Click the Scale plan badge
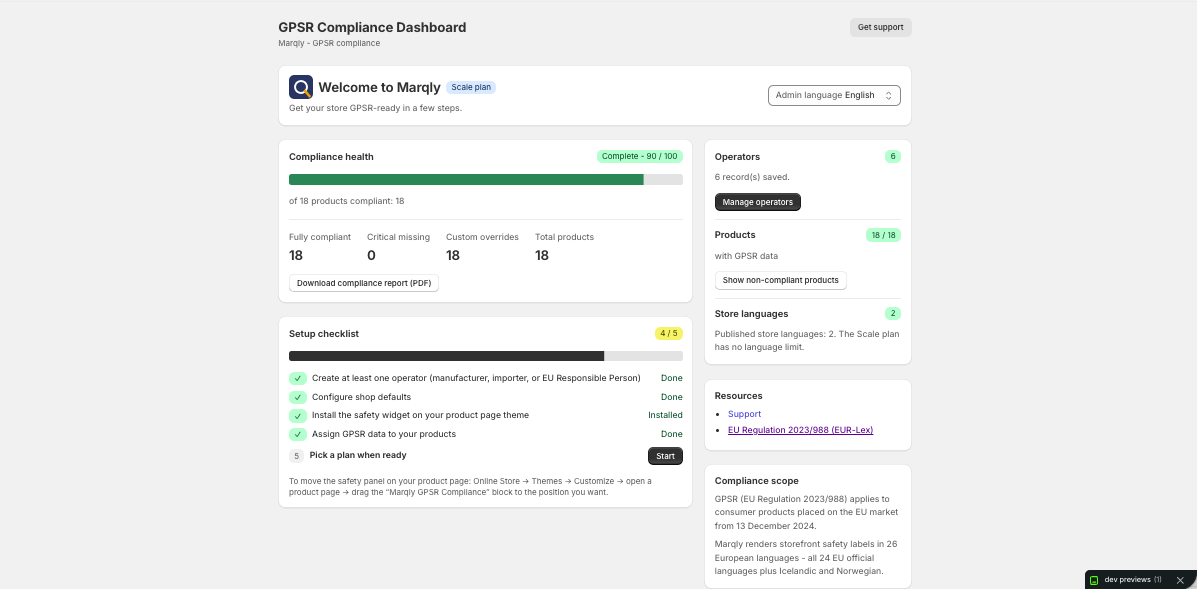This screenshot has width=1197, height=589. (471, 88)
